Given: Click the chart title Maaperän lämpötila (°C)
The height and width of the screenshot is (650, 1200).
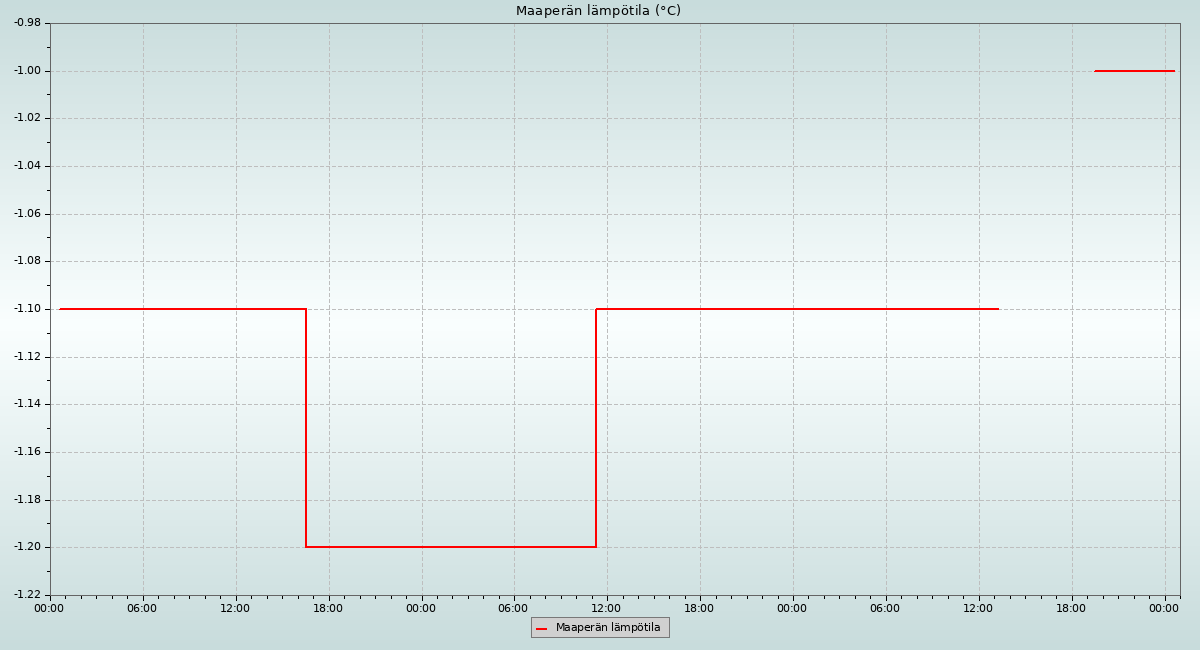Looking at the screenshot, I should [x=598, y=11].
